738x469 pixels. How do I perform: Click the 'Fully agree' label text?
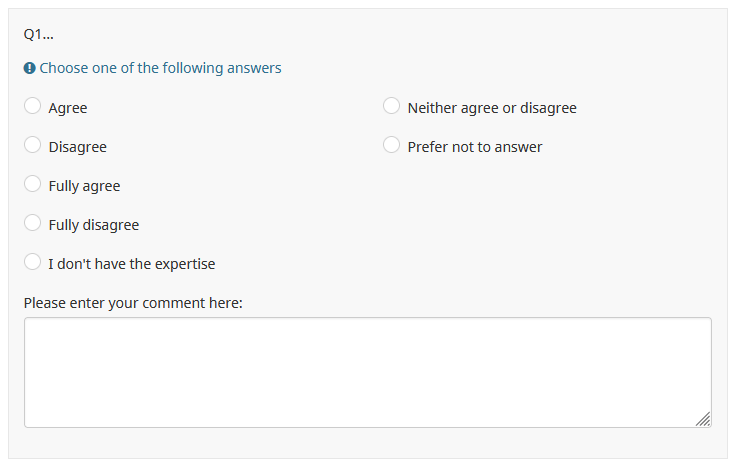point(84,186)
